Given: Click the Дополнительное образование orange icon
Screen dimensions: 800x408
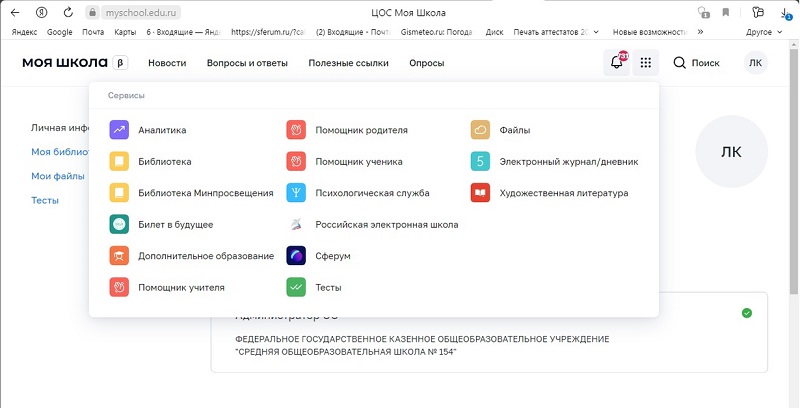Looking at the screenshot, I should point(119,256).
